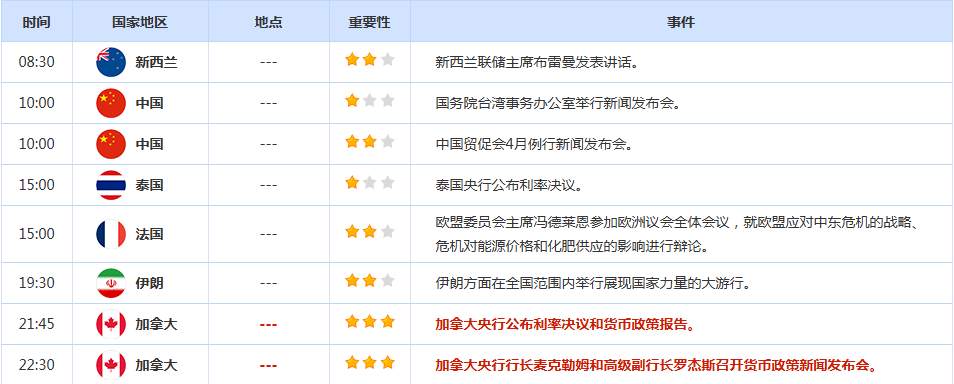
Task: Click three-star rating in 22:30 row
Action: point(369,363)
